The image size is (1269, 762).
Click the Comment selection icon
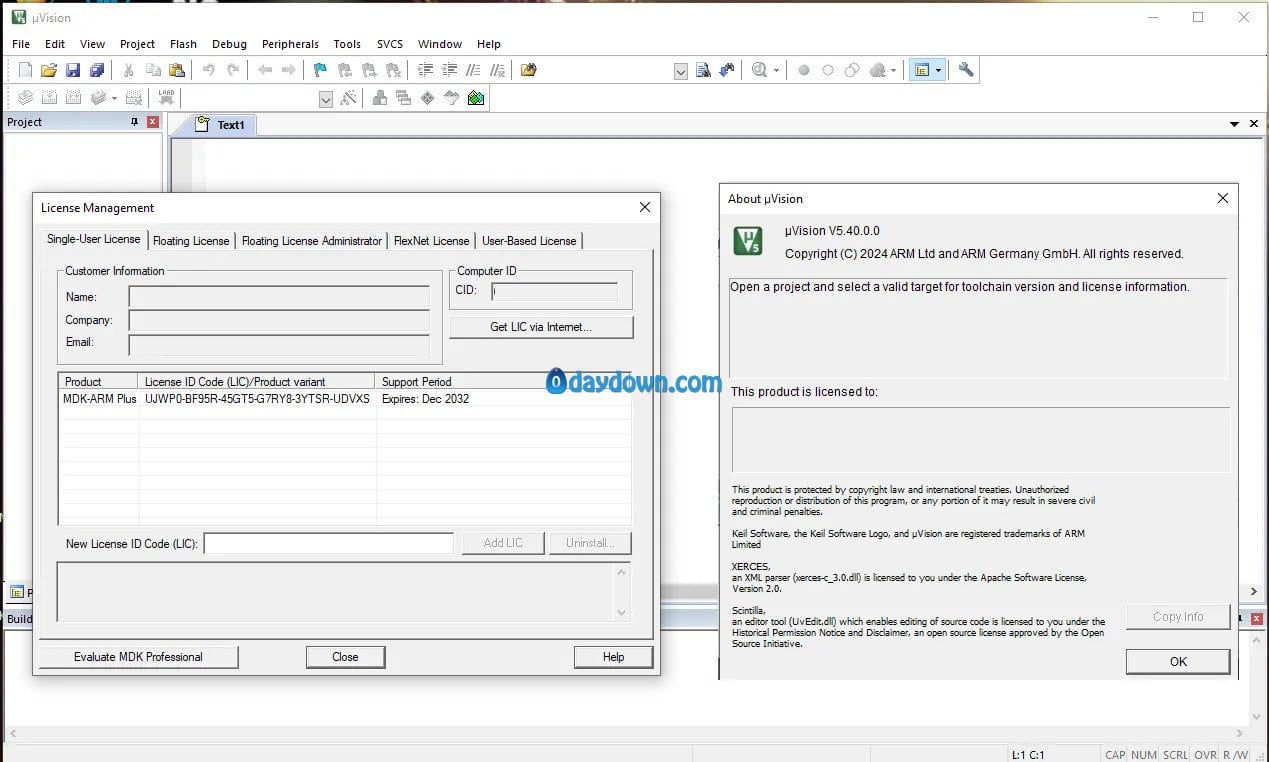tap(473, 70)
